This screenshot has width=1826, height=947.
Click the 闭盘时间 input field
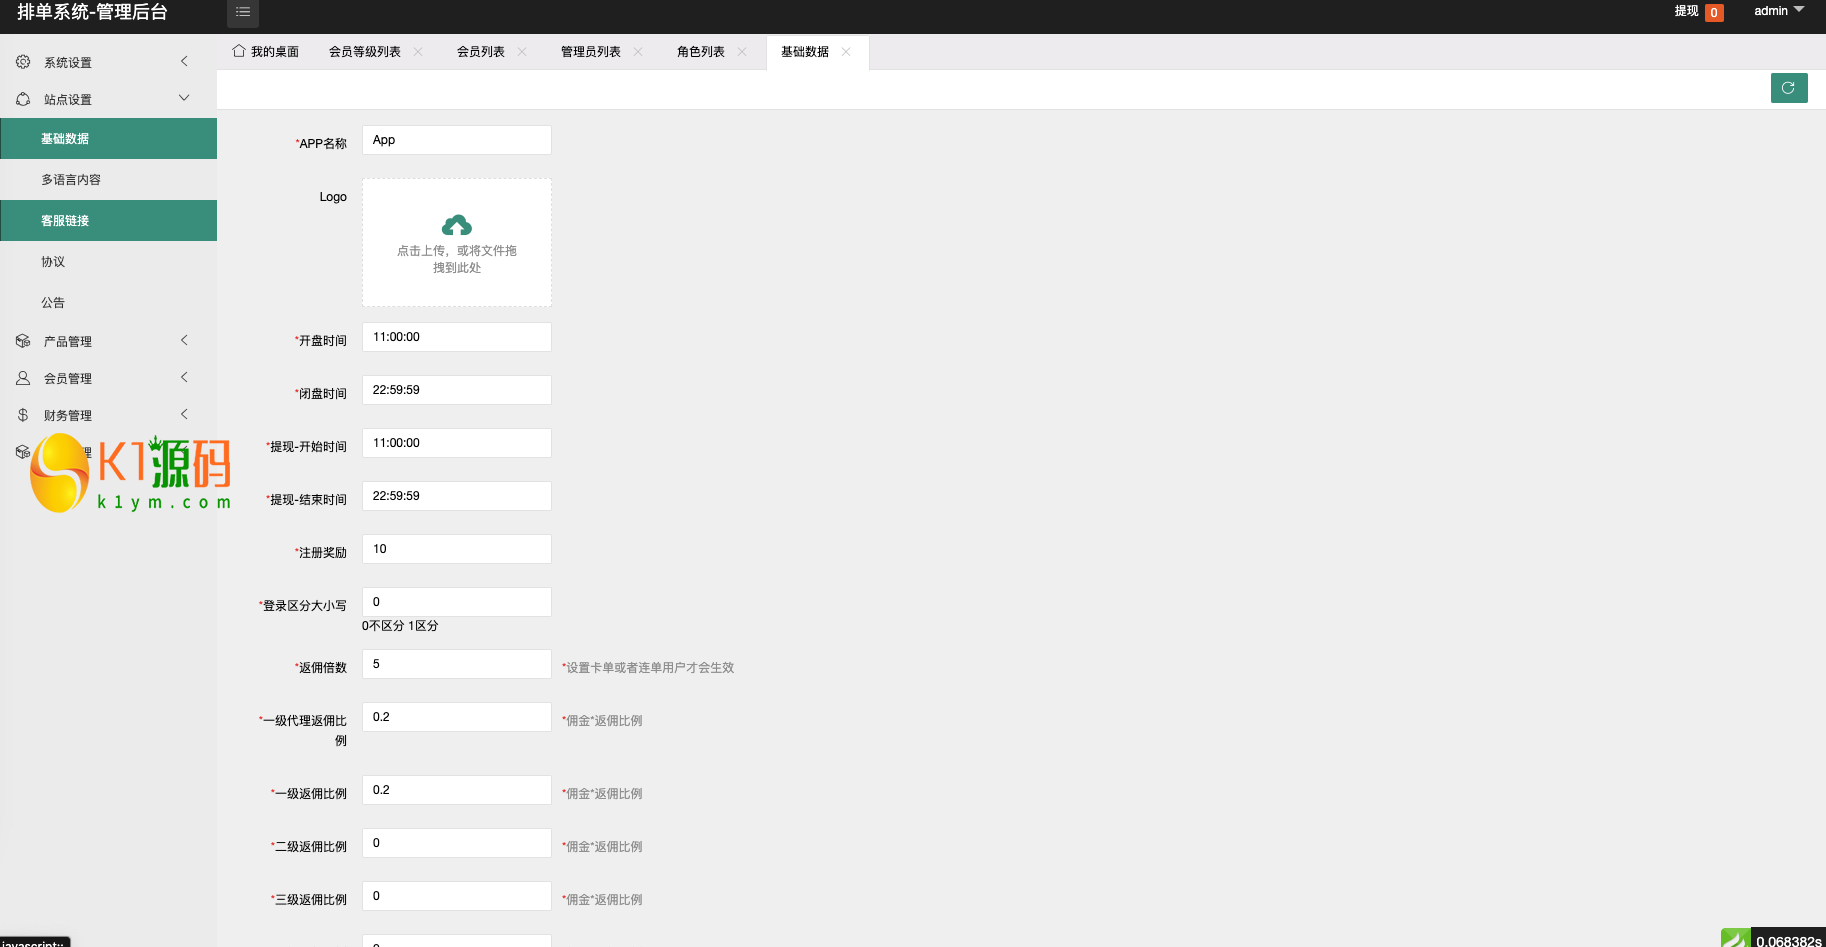(x=457, y=390)
